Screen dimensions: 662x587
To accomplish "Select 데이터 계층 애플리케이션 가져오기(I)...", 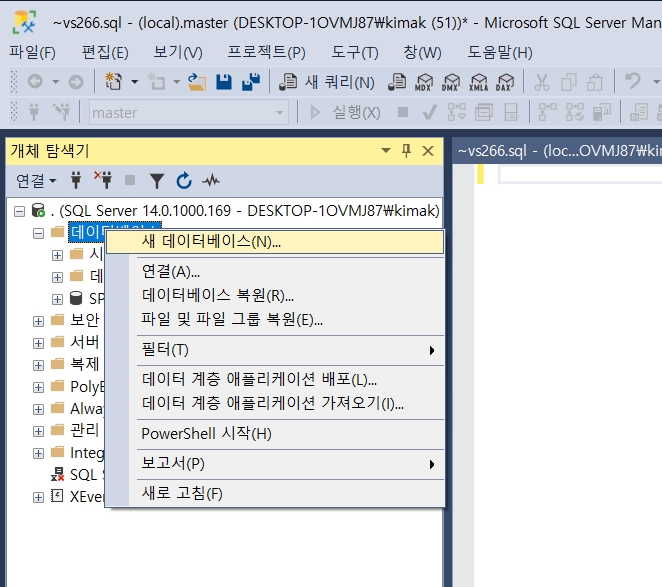I will 275,404.
